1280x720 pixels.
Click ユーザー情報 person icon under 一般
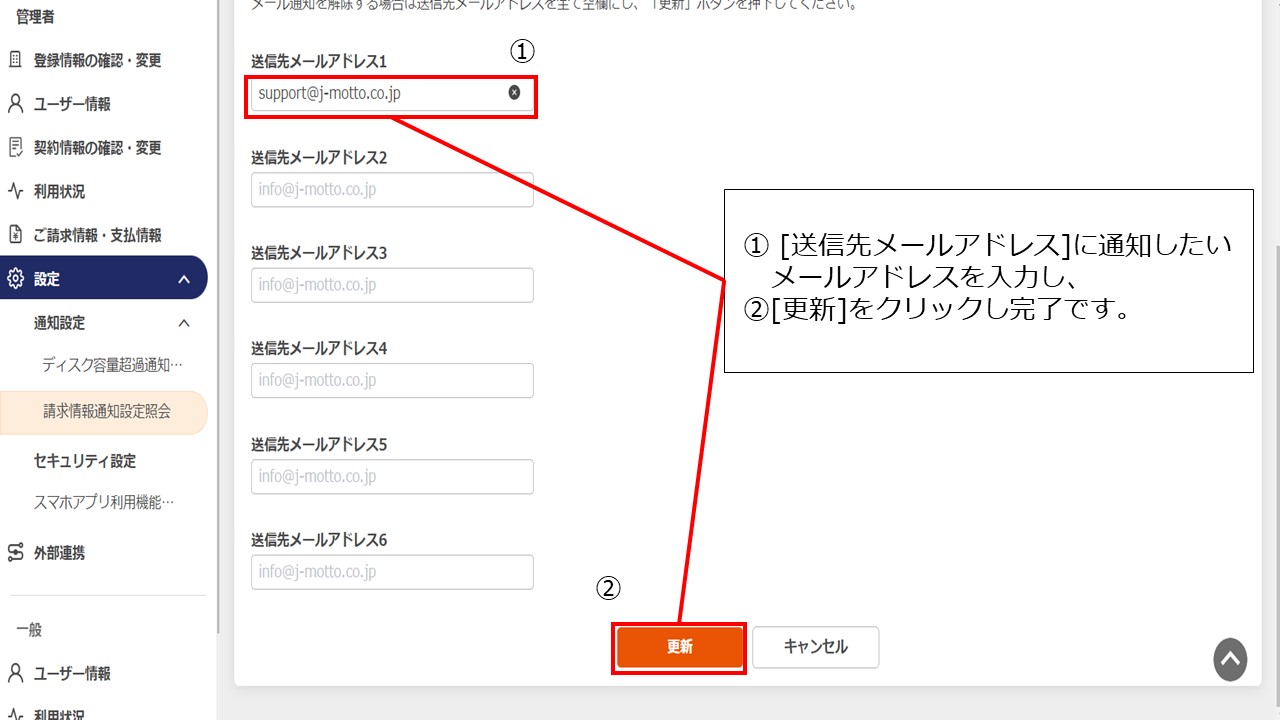pyautogui.click(x=15, y=673)
